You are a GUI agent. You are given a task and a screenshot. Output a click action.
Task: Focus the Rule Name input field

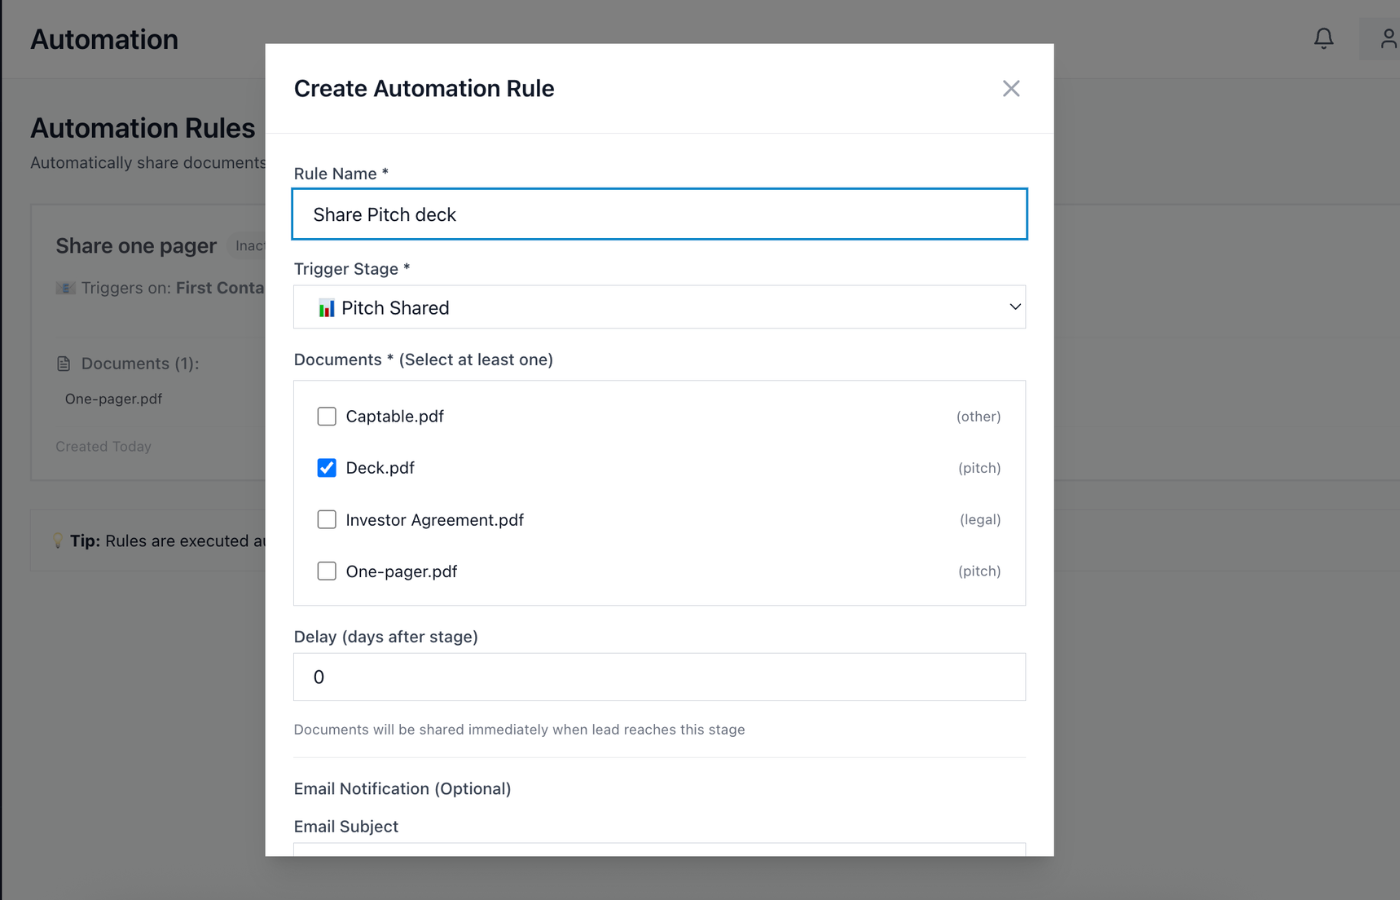tap(659, 214)
